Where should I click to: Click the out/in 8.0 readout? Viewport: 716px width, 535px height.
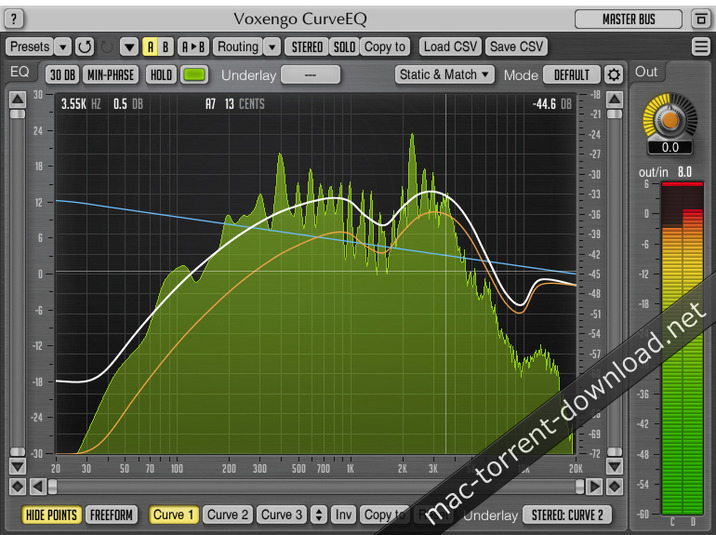click(x=665, y=172)
